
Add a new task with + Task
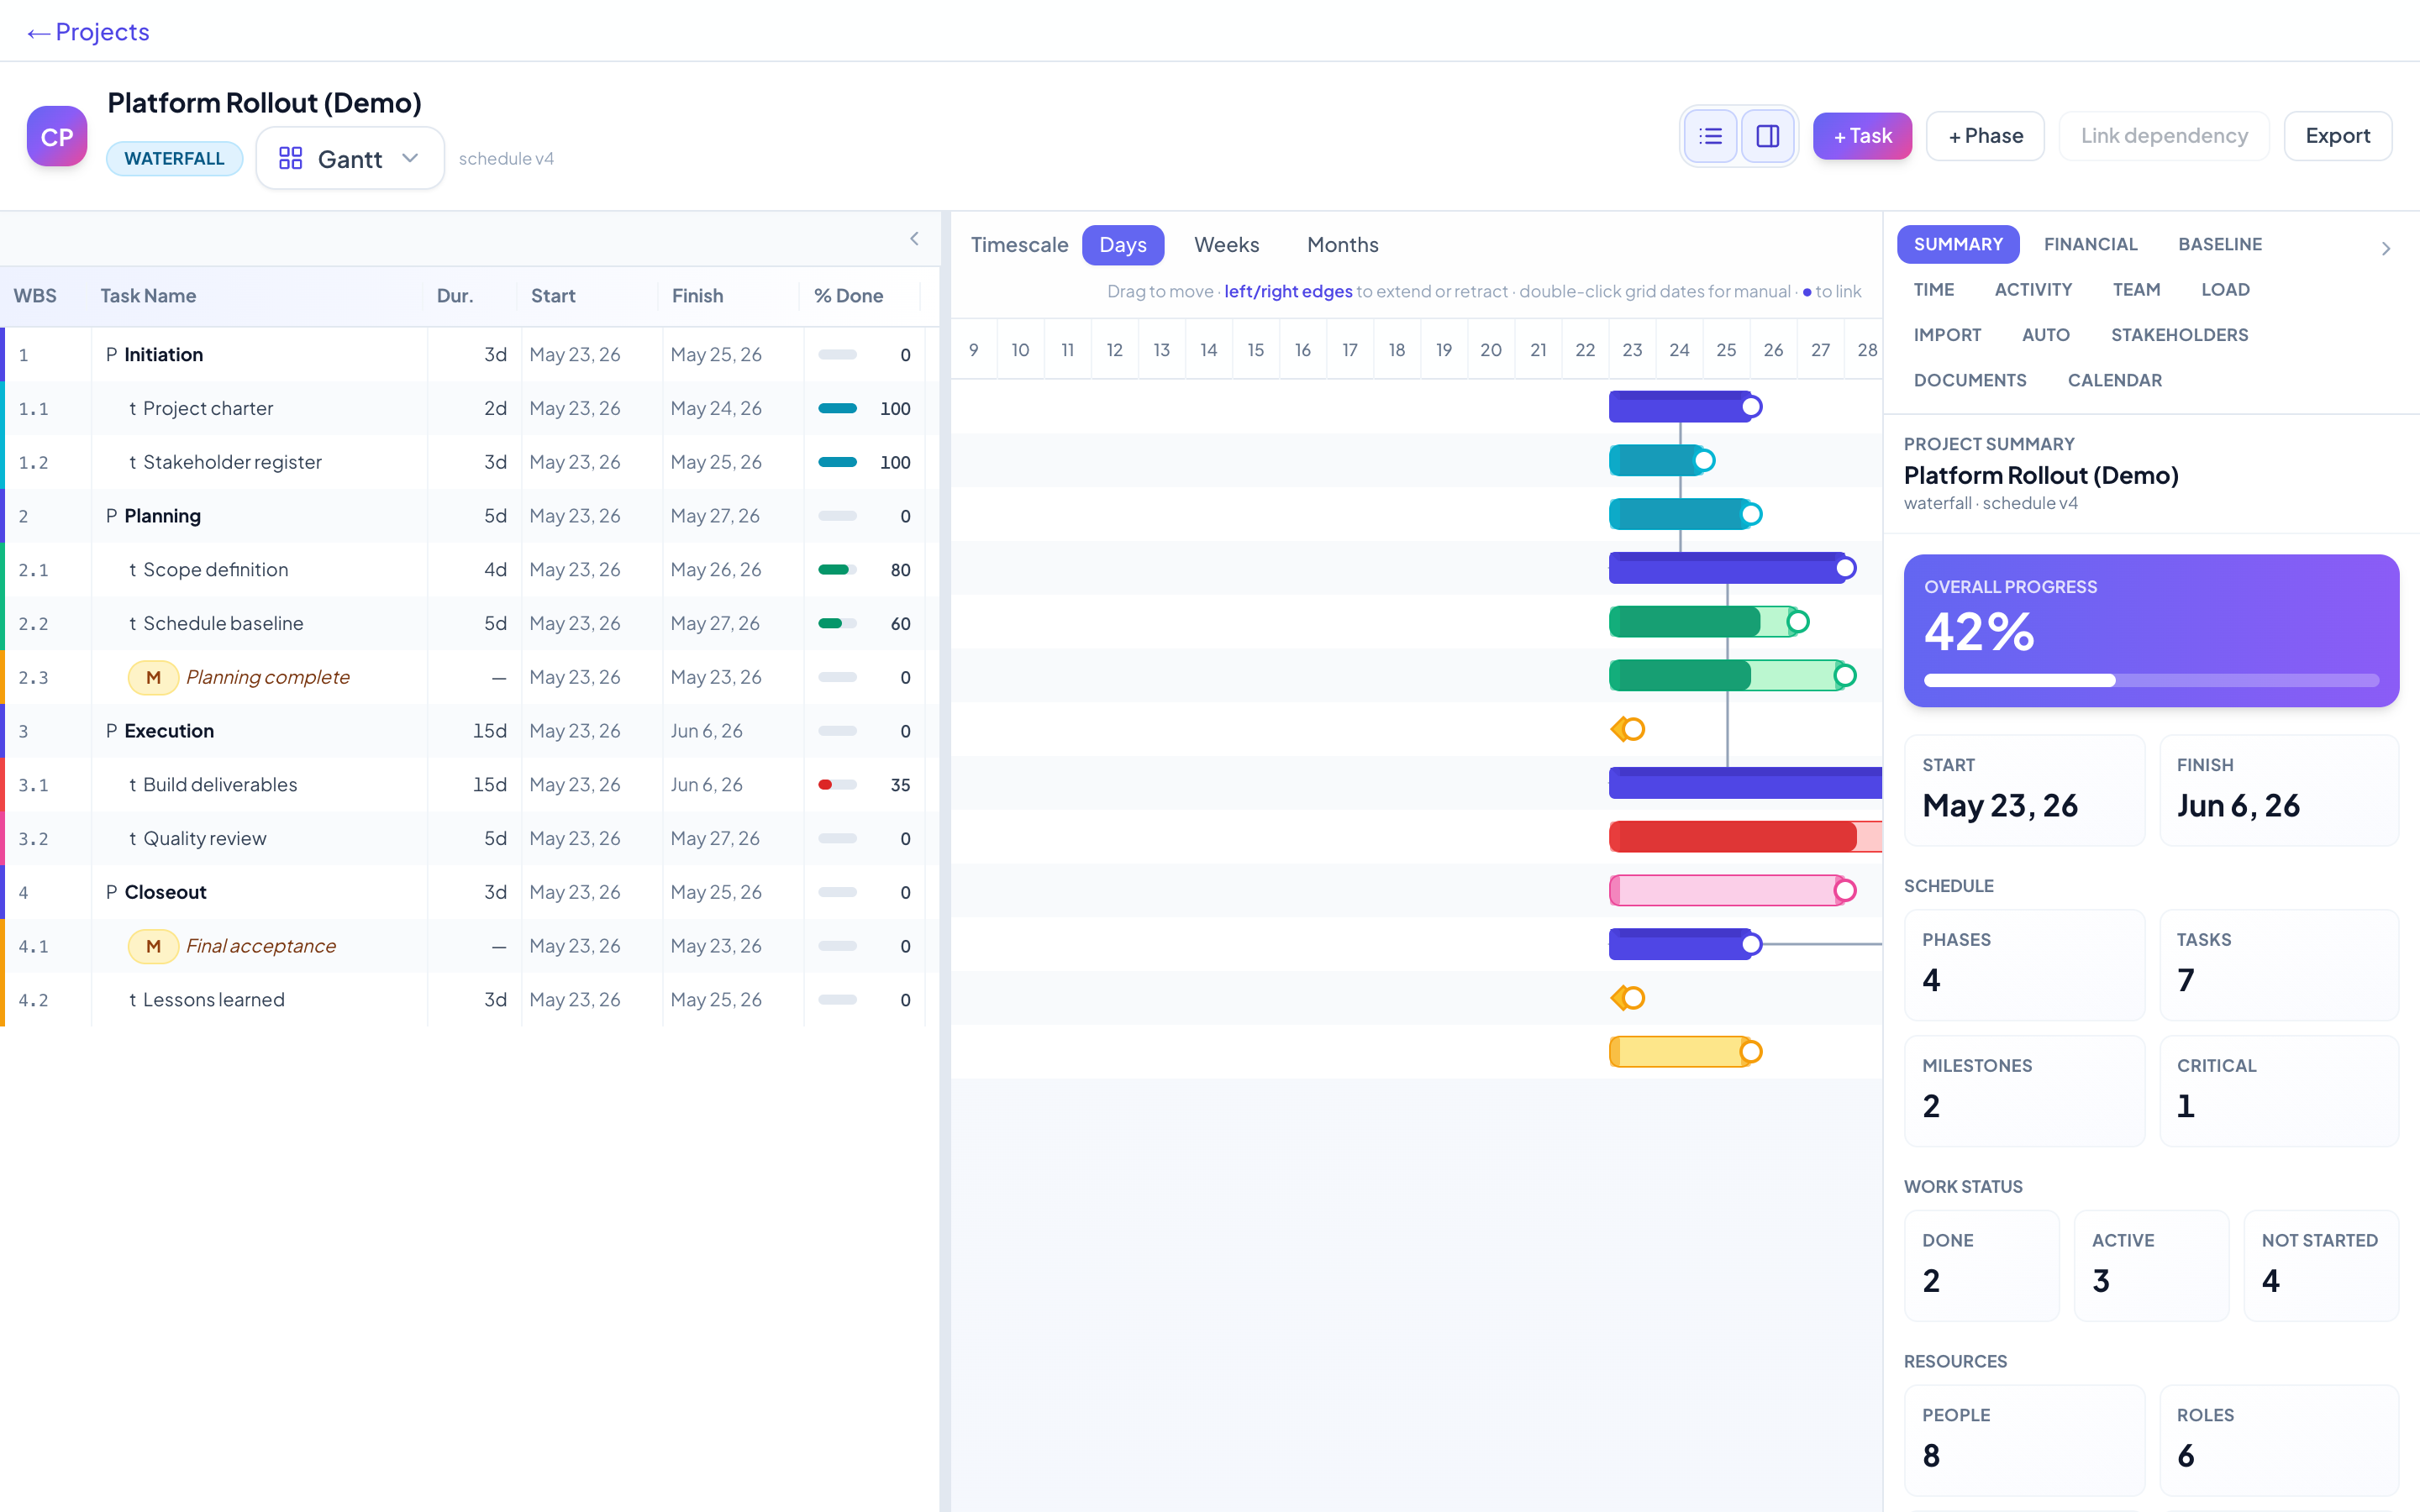coord(1862,136)
